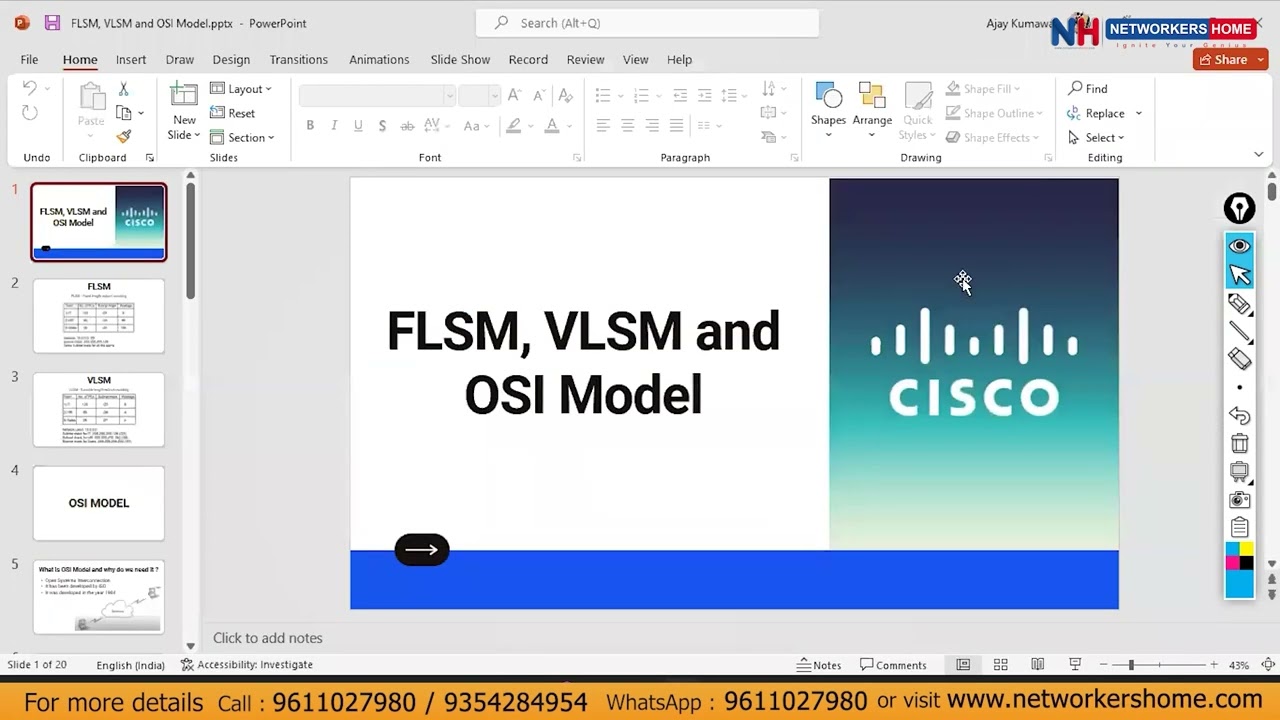Select slide 3 VLSM thumbnail

[x=99, y=410]
